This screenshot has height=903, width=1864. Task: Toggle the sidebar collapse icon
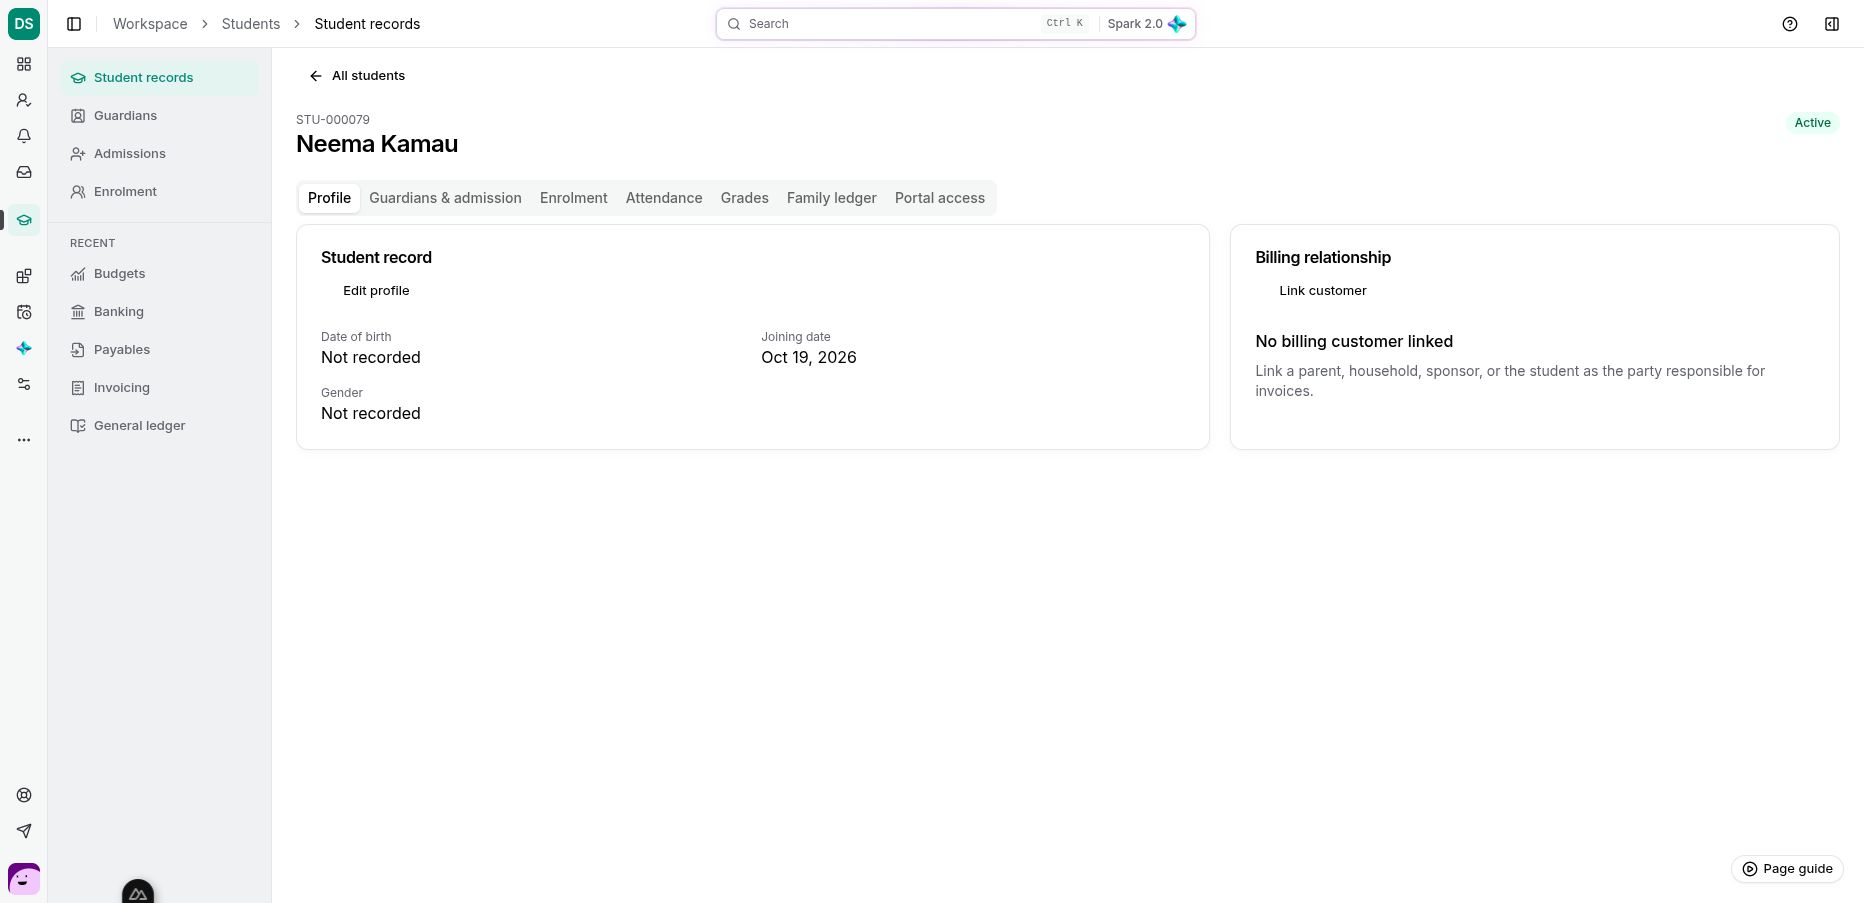pos(74,24)
